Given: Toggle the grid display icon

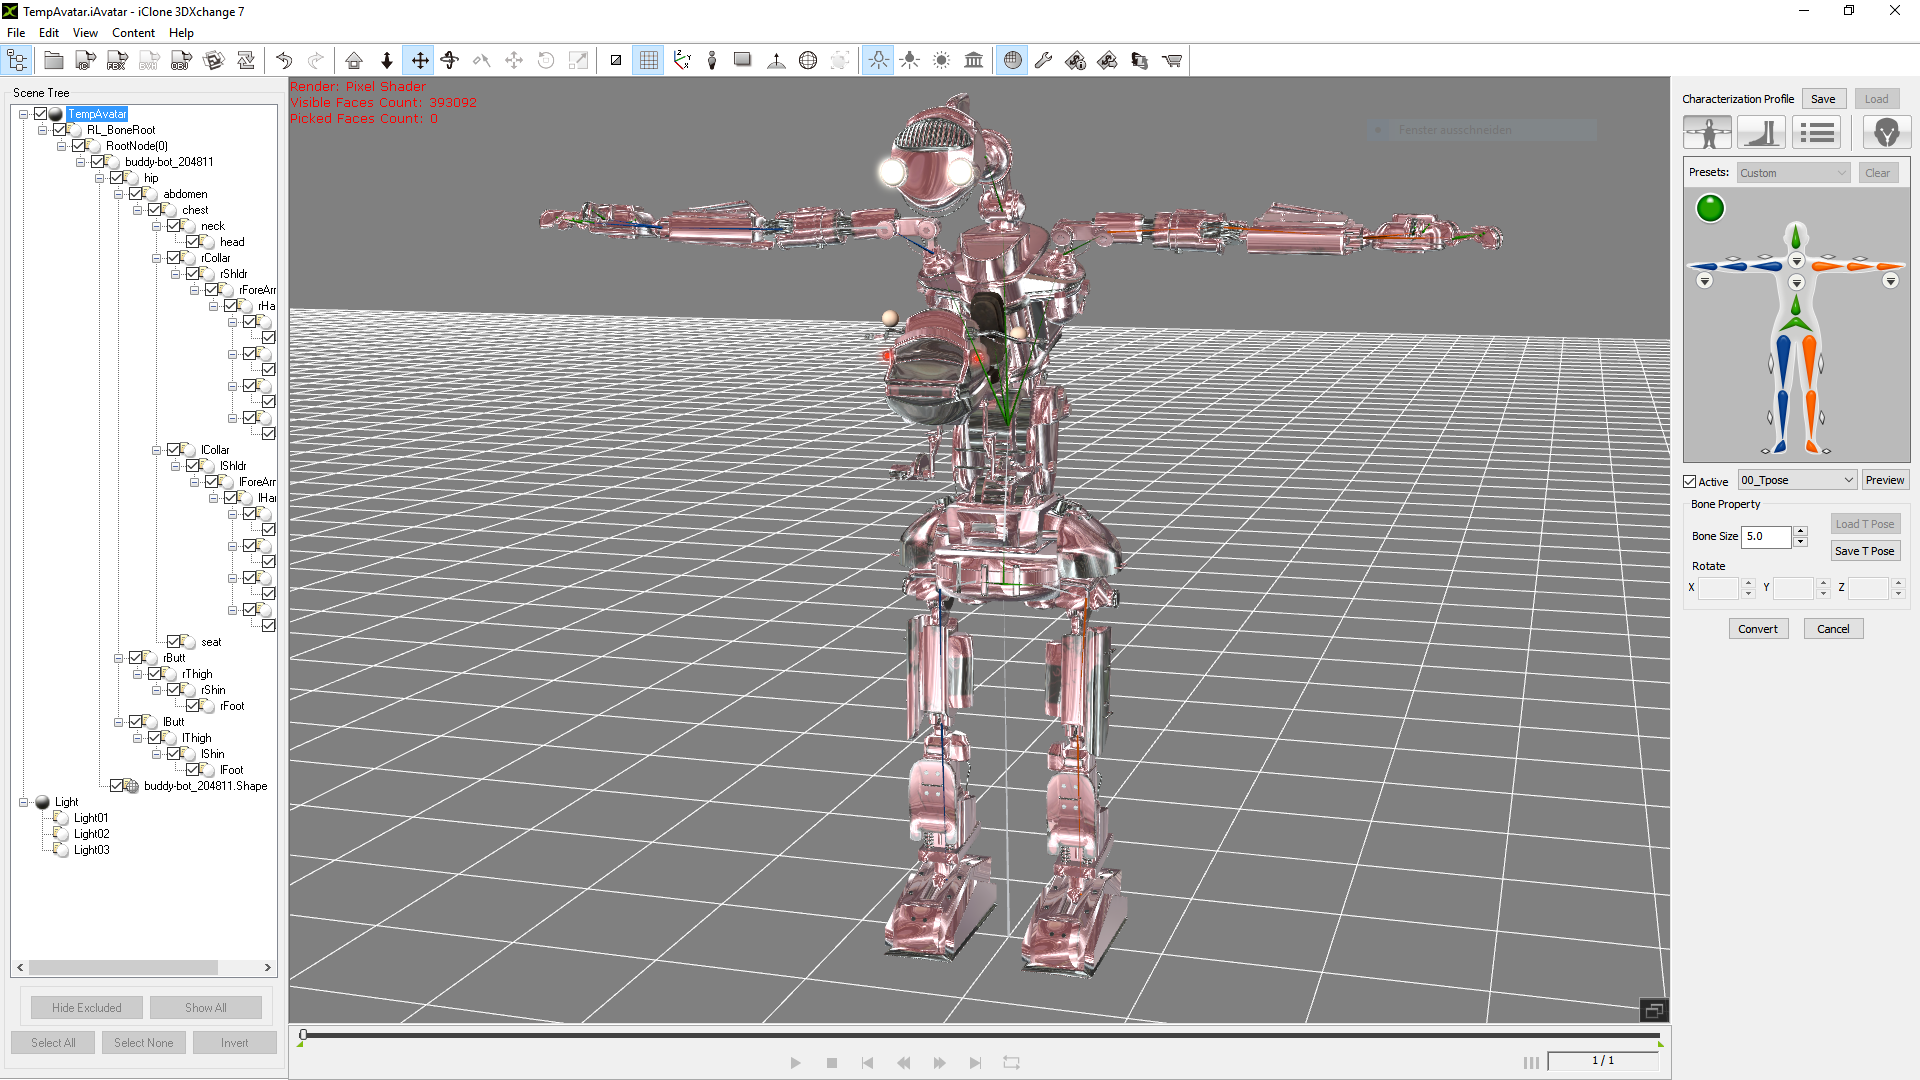Looking at the screenshot, I should coord(649,61).
